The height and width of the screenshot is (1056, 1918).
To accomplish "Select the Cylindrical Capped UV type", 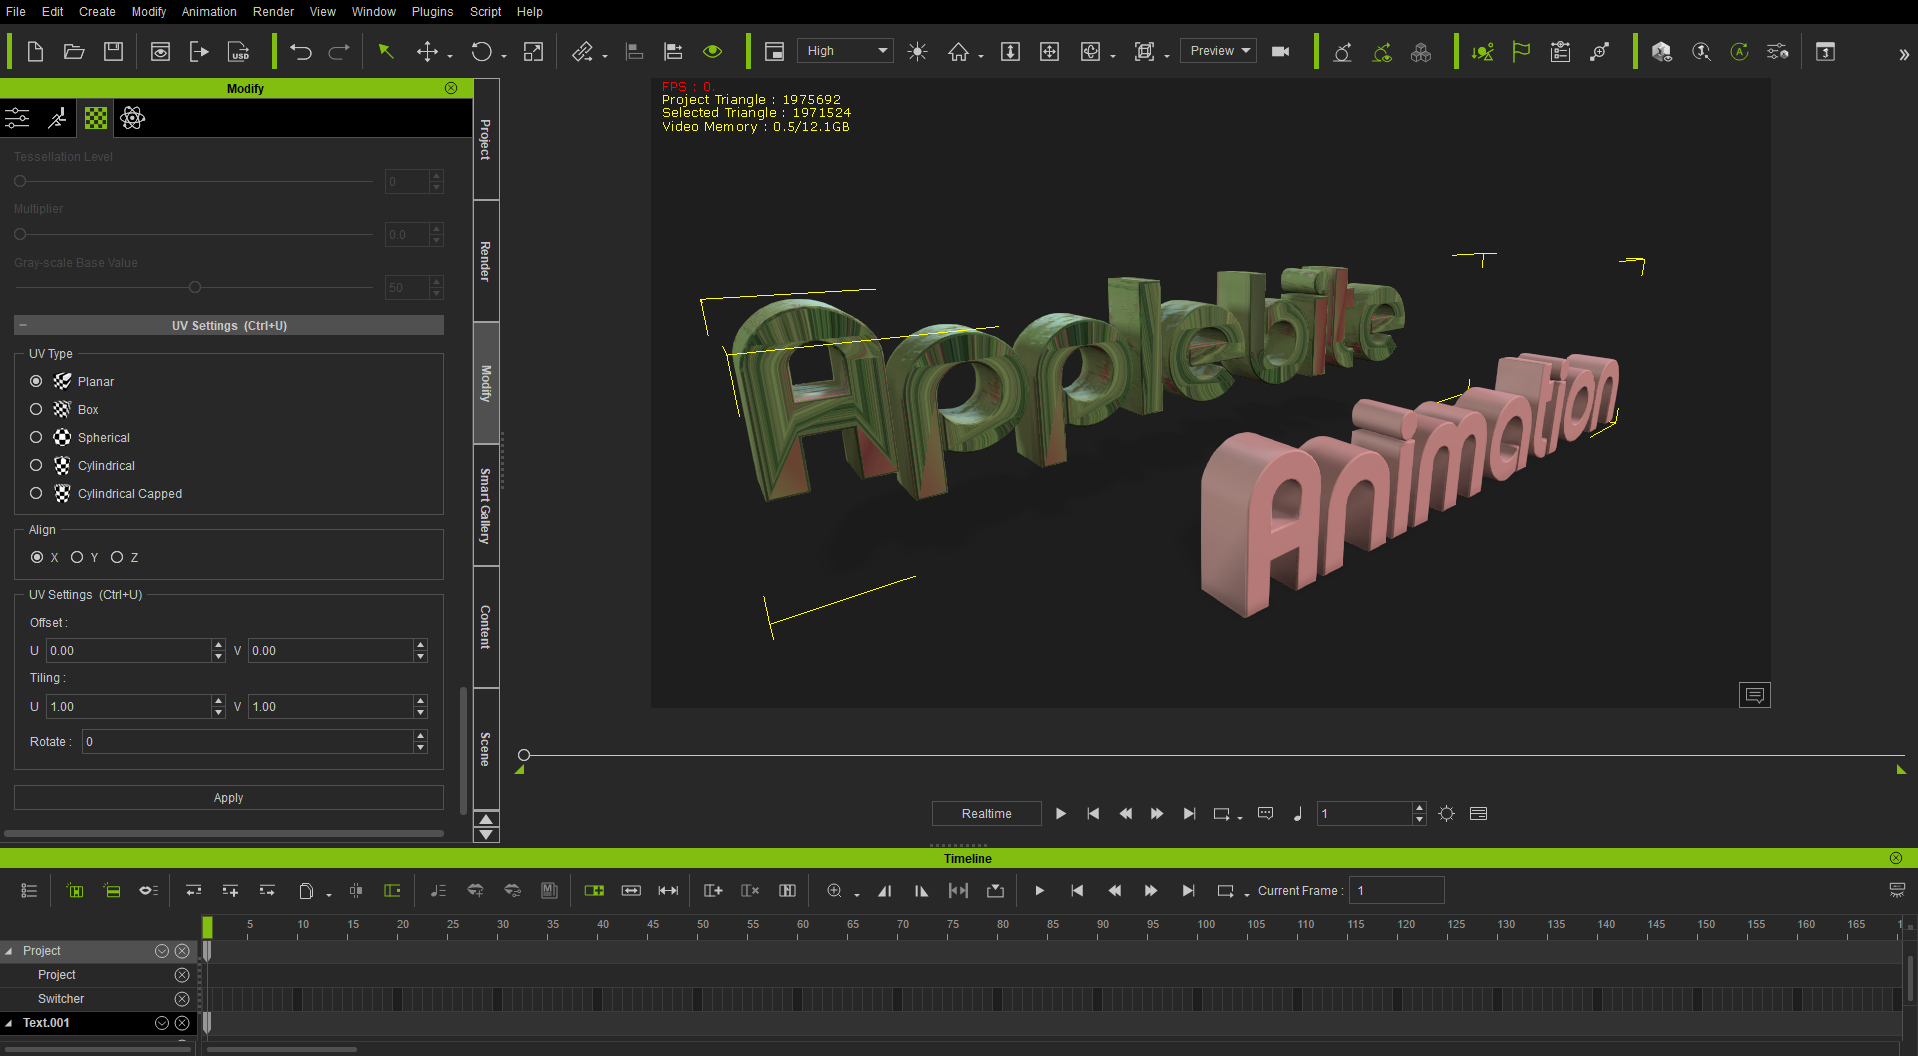I will [x=36, y=493].
